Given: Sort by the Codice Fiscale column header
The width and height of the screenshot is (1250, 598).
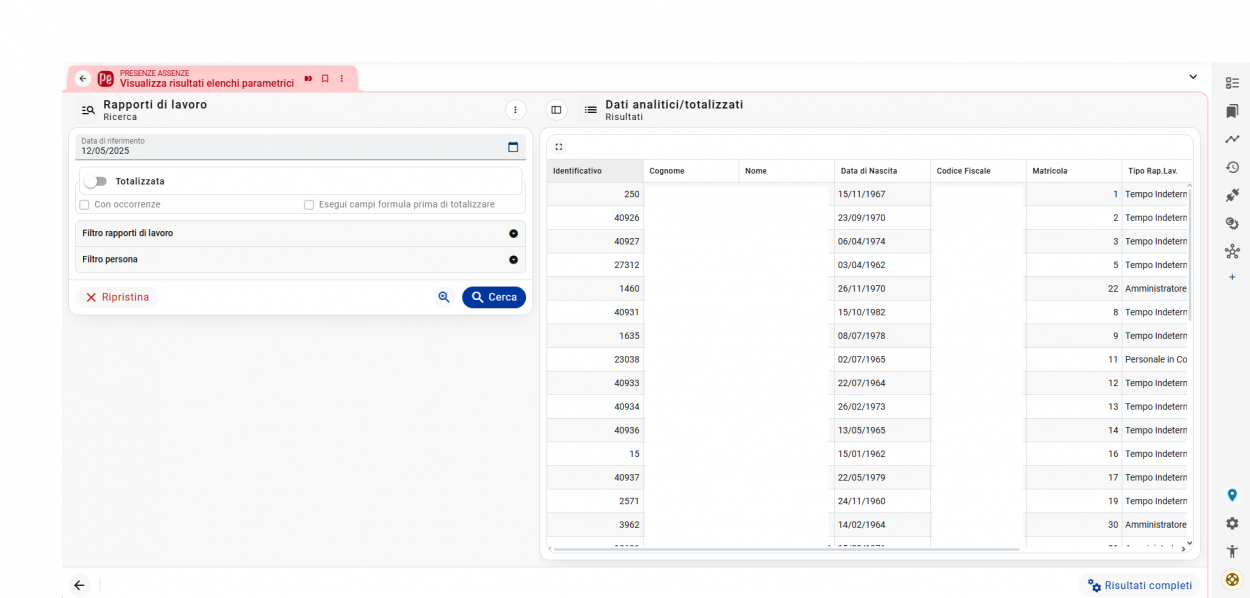Looking at the screenshot, I should pos(978,171).
